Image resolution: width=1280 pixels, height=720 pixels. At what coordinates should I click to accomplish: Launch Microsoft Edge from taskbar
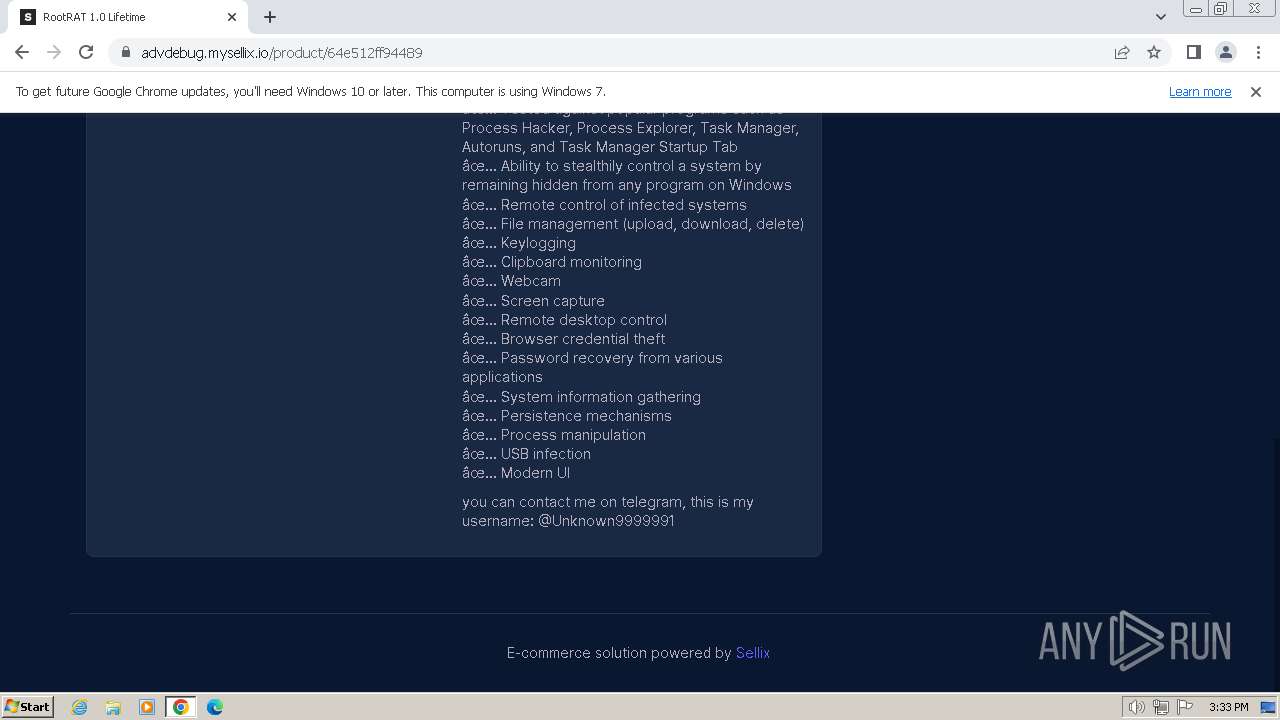(x=215, y=707)
